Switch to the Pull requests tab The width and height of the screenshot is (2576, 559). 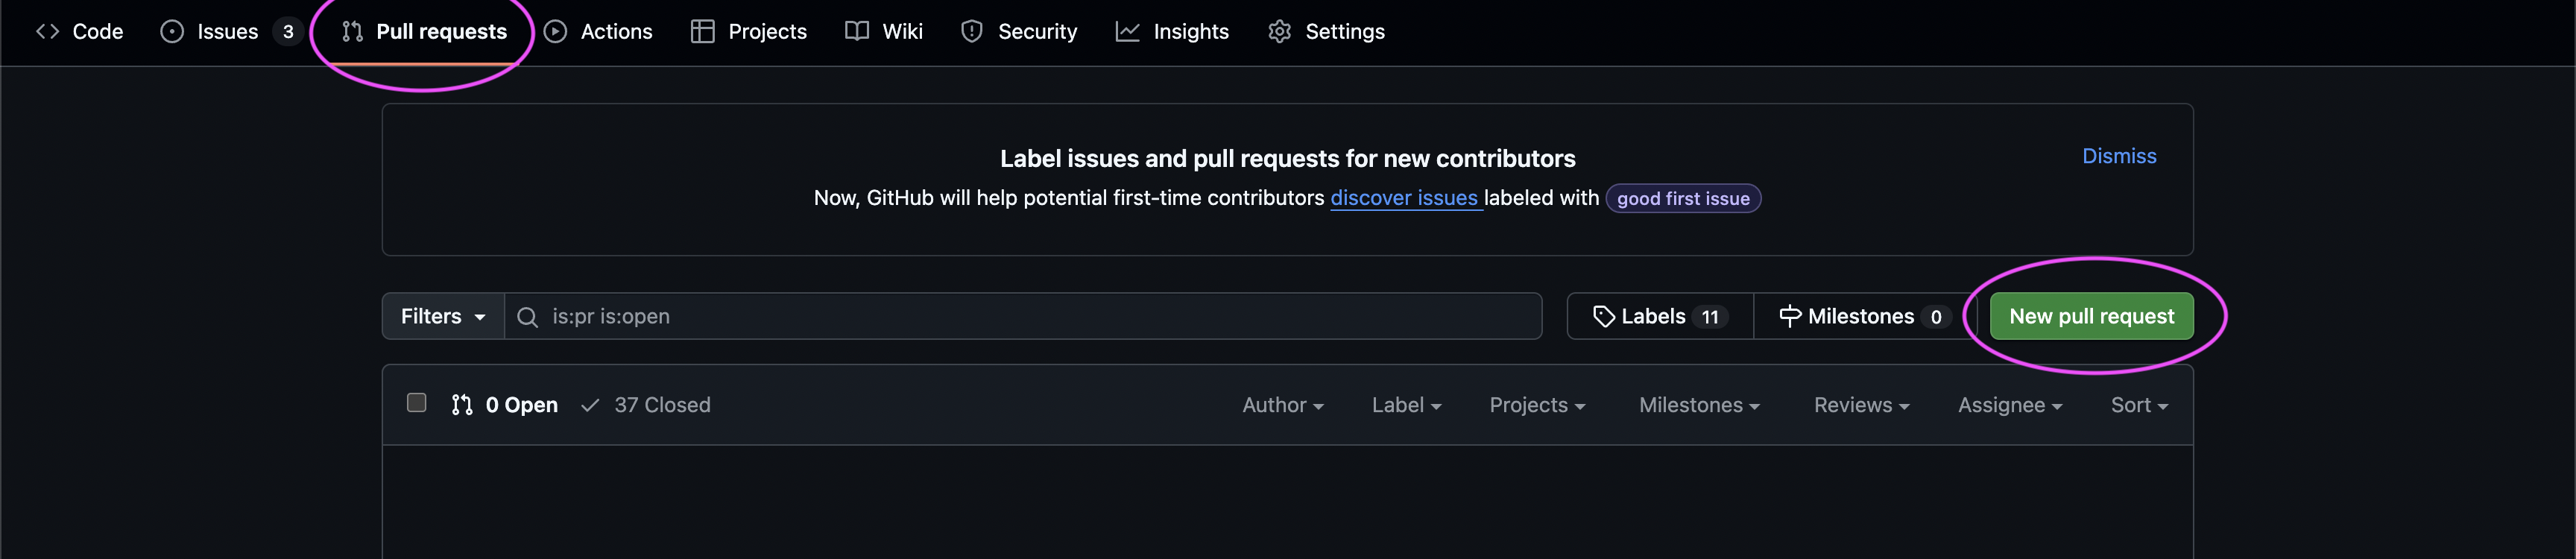point(424,32)
